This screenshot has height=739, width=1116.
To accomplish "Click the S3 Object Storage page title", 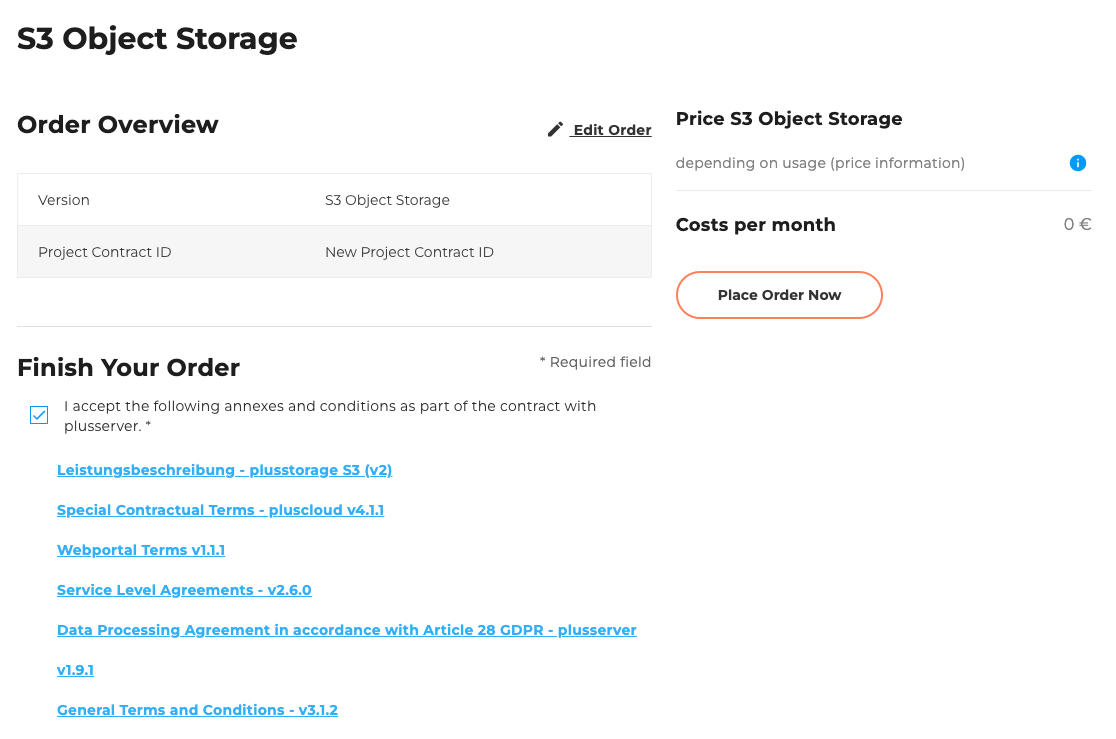I will tap(156, 38).
